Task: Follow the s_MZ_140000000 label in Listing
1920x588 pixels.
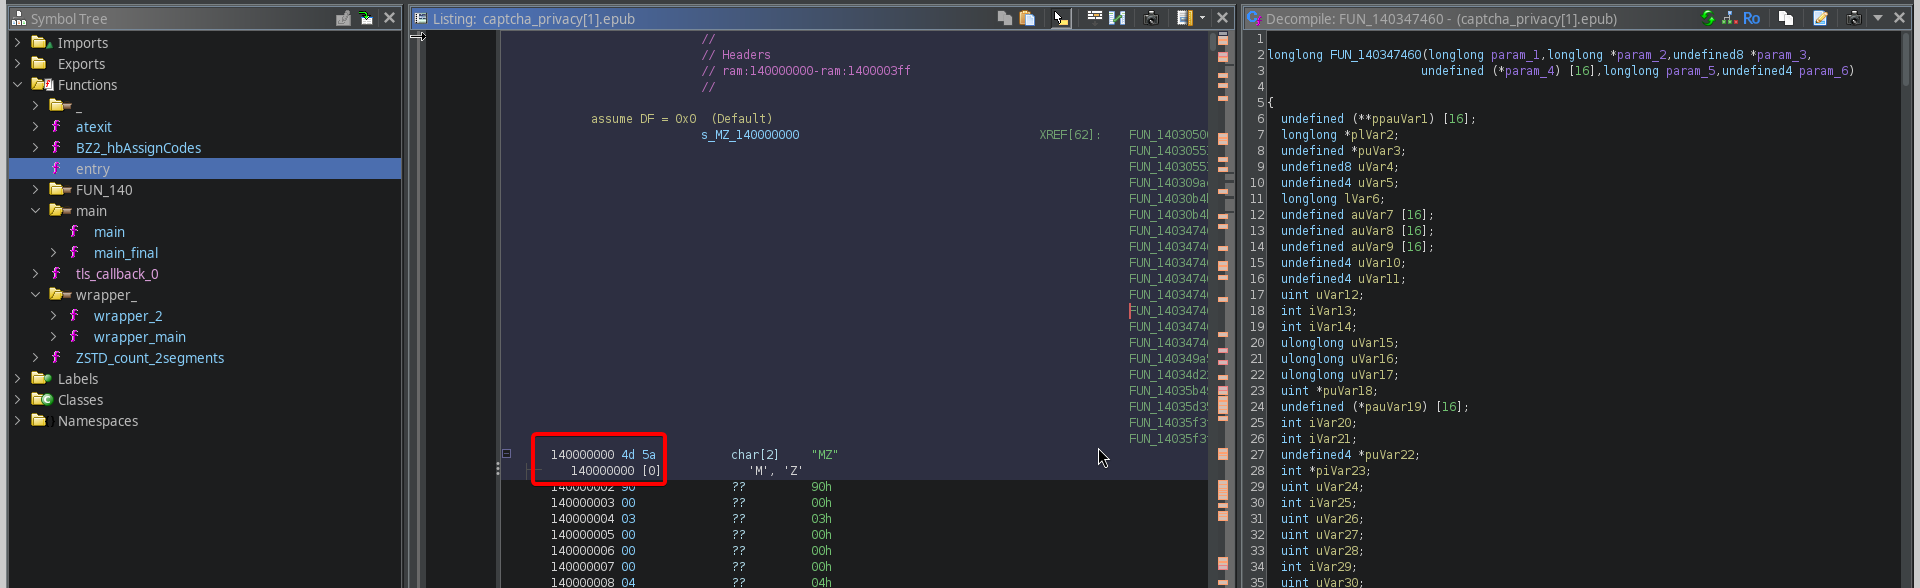Action: 750,135
